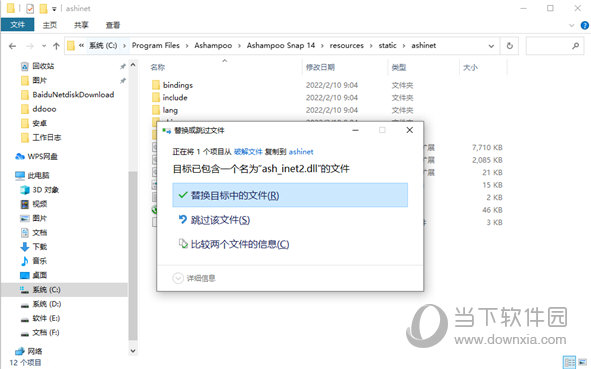Click the search box field
591x369 pixels.
click(x=554, y=46)
